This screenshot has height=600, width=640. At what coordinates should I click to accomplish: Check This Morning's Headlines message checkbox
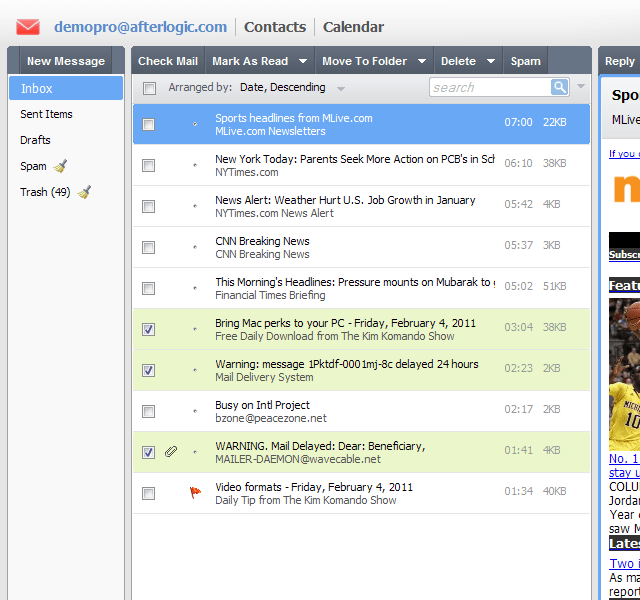pyautogui.click(x=149, y=289)
